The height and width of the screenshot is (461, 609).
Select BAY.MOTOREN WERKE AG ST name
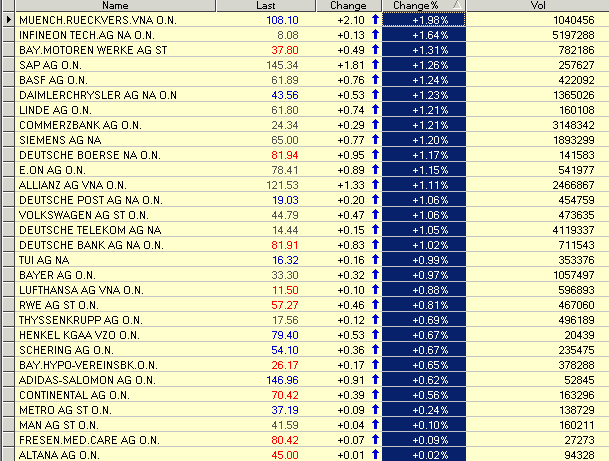click(x=93, y=50)
